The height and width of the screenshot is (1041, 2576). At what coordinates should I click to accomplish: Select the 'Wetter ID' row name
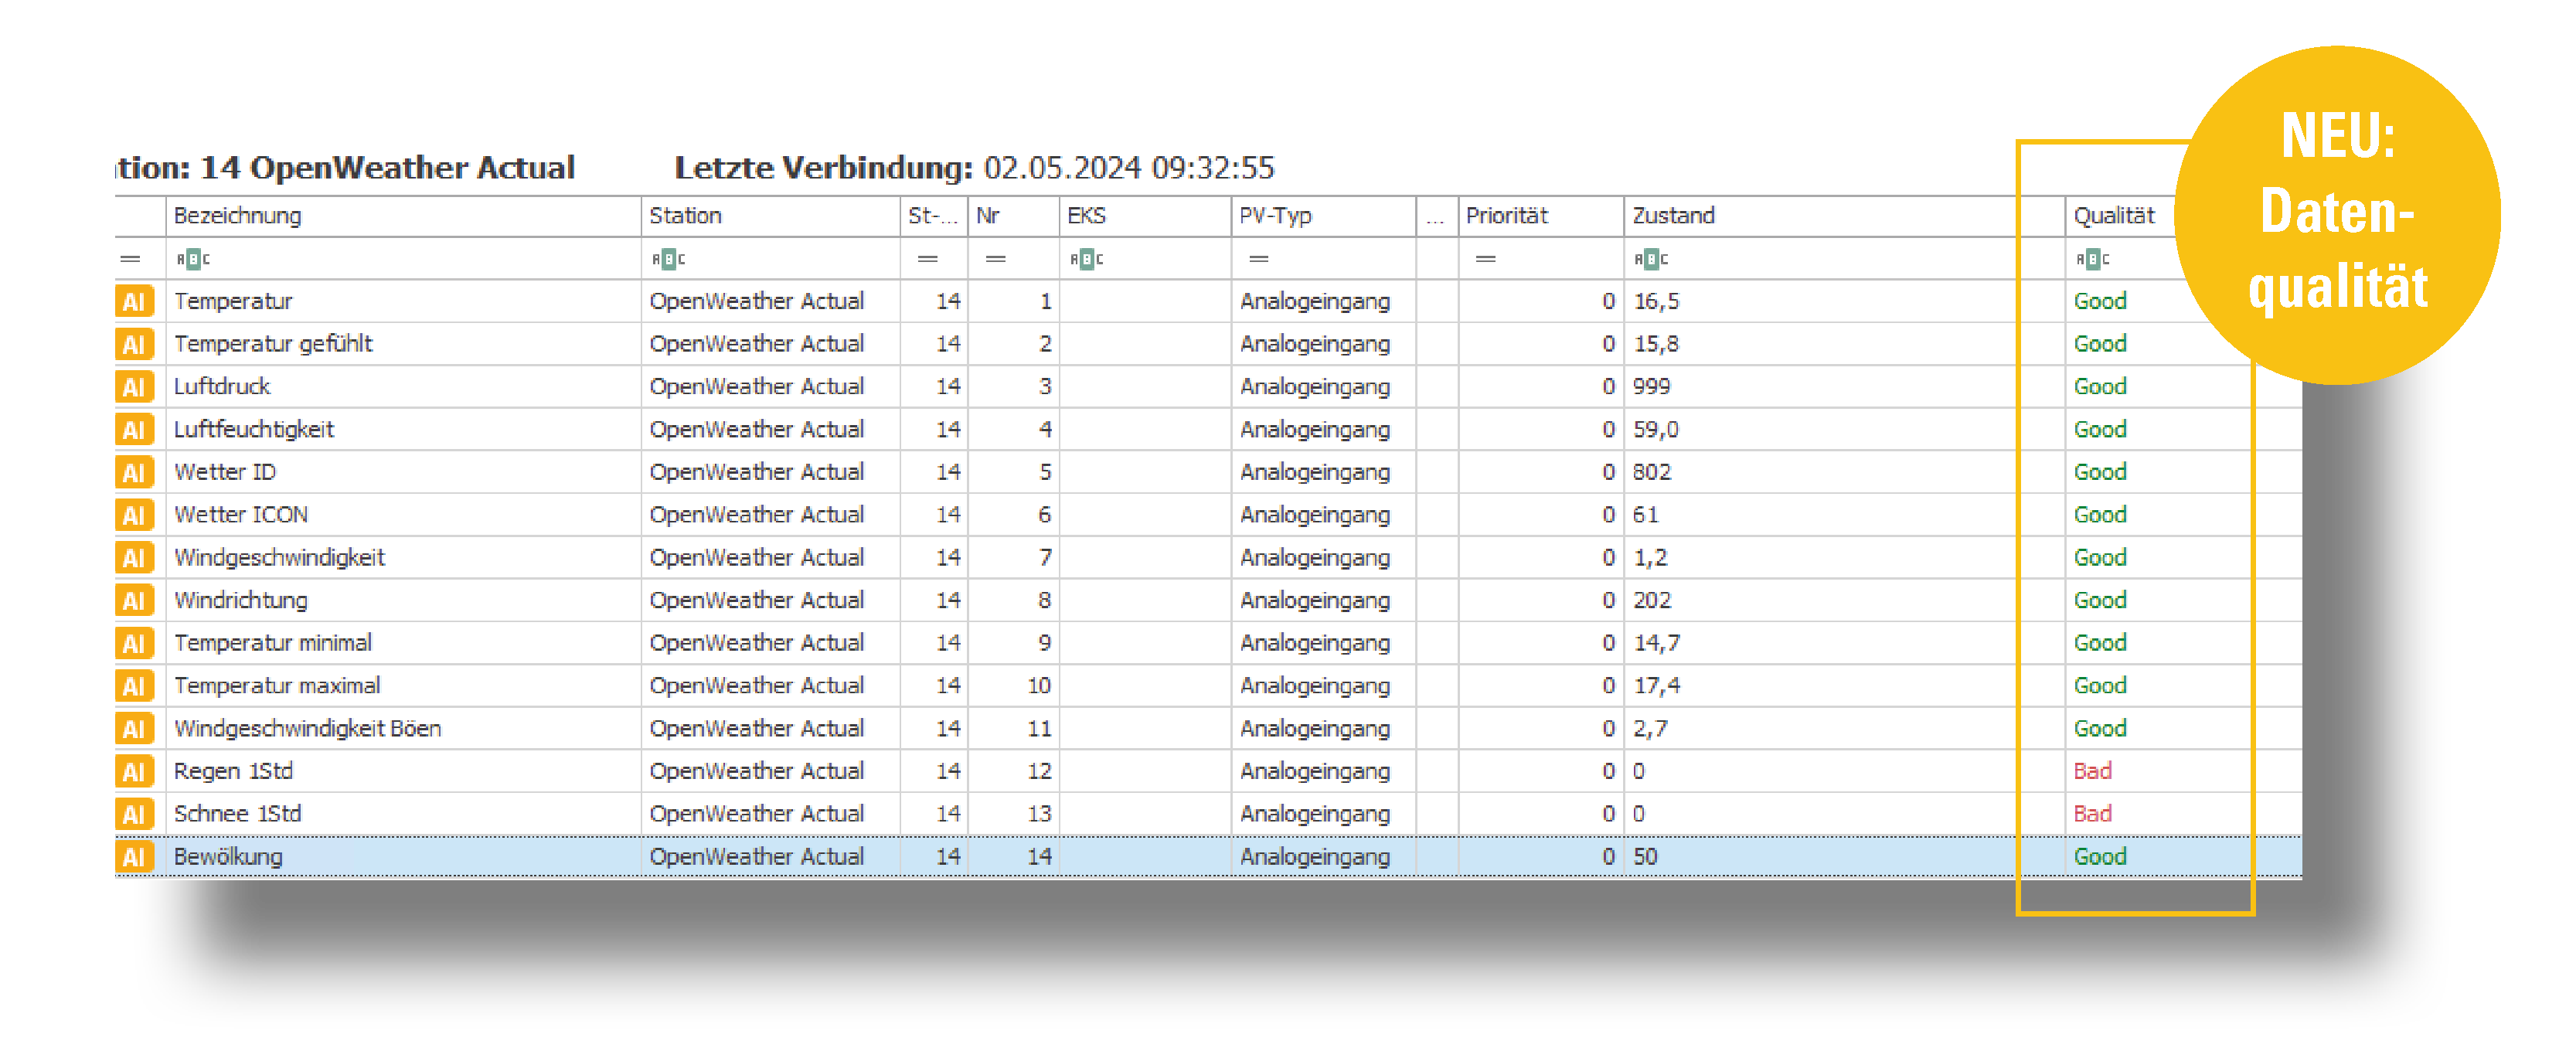coord(225,472)
